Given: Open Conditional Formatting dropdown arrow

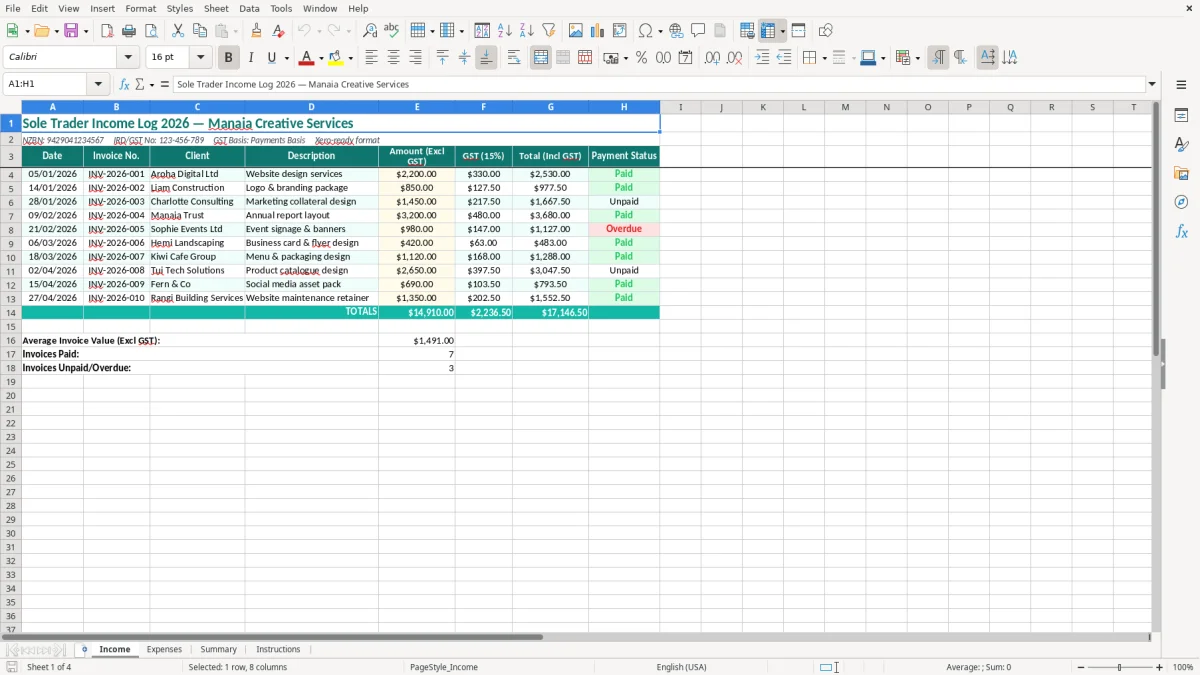Looking at the screenshot, I should 918,58.
